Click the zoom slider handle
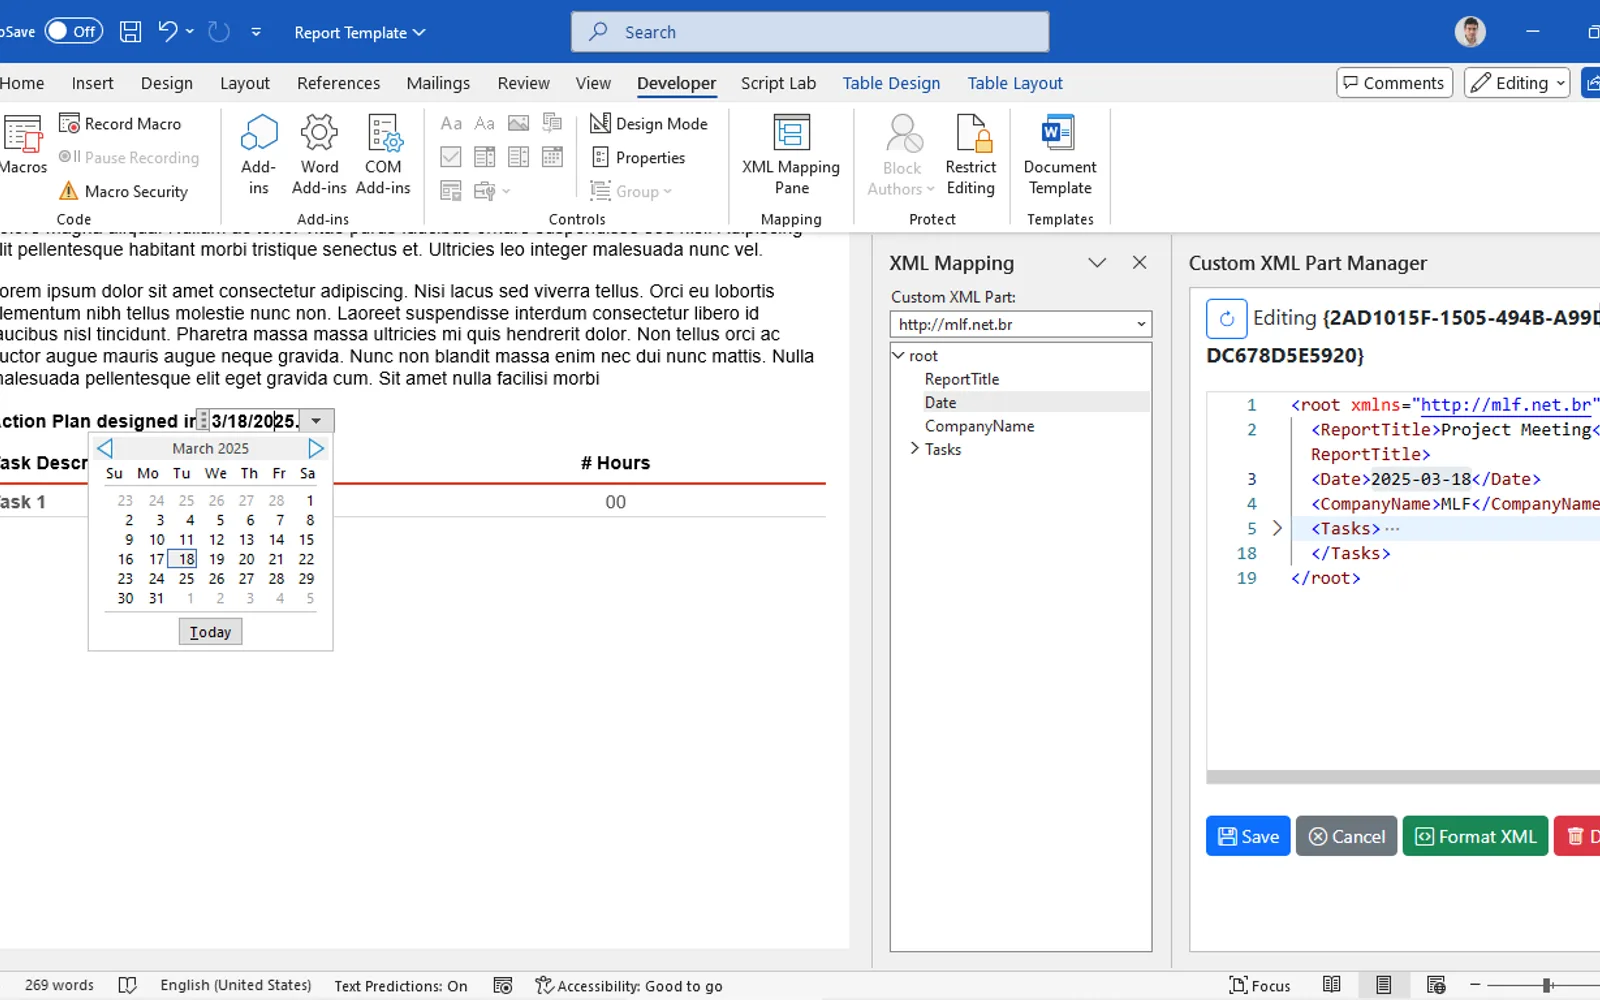 1547,985
